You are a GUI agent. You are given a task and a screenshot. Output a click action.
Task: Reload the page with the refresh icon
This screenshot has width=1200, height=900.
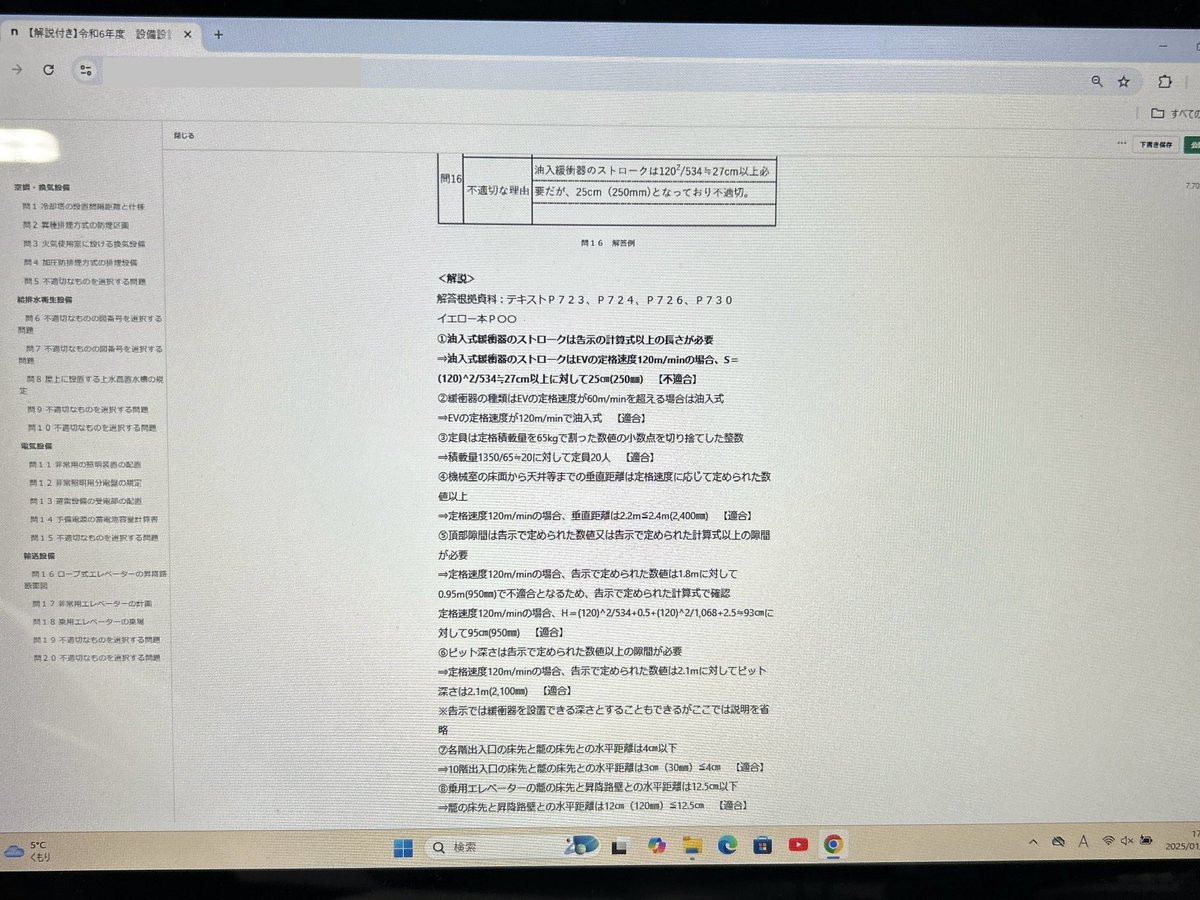(48, 70)
